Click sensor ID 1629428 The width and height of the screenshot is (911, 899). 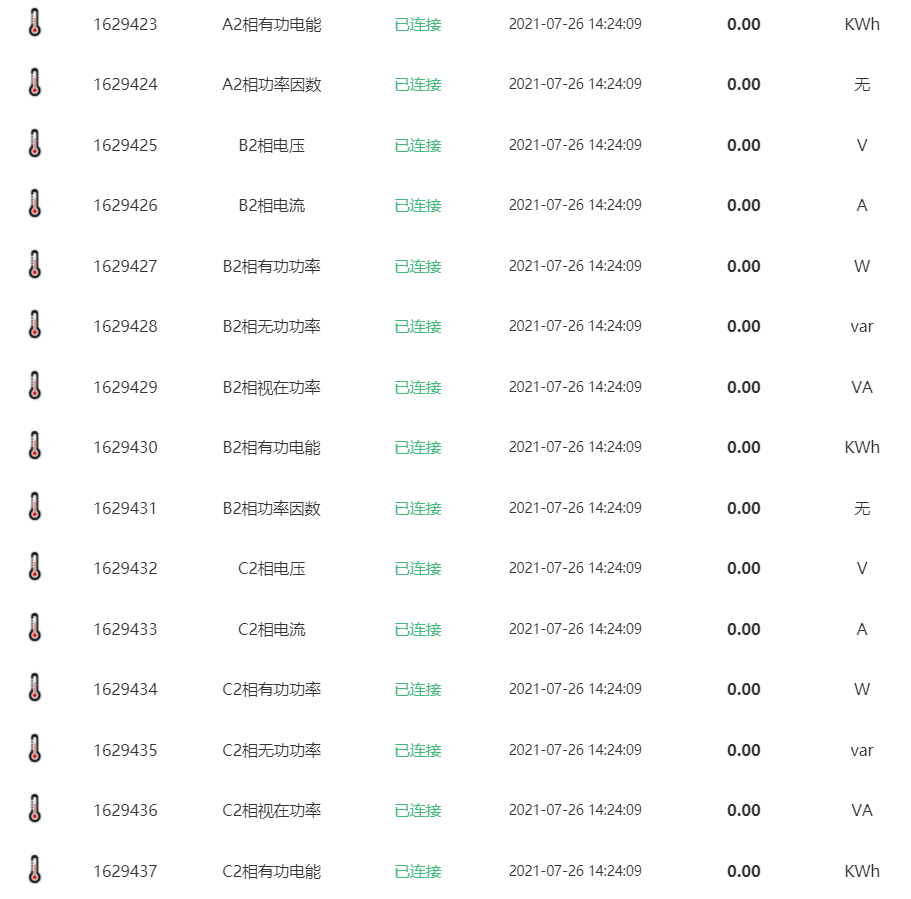pos(125,326)
